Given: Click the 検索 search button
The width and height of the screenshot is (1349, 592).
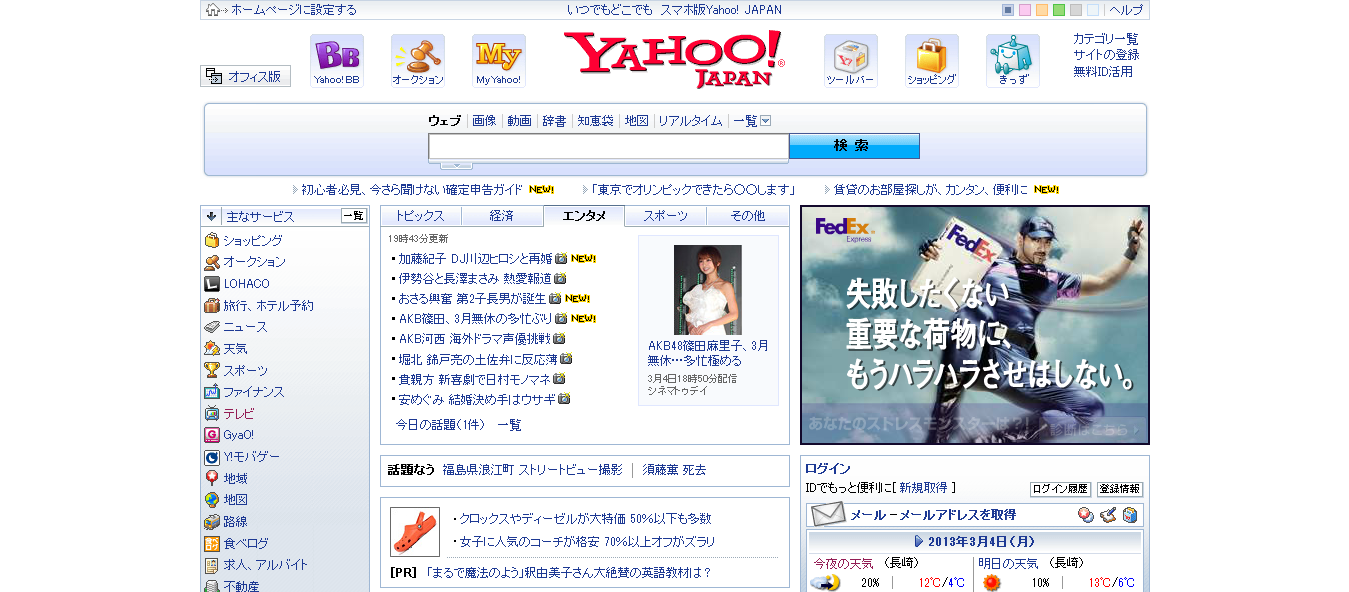Looking at the screenshot, I should (854, 146).
